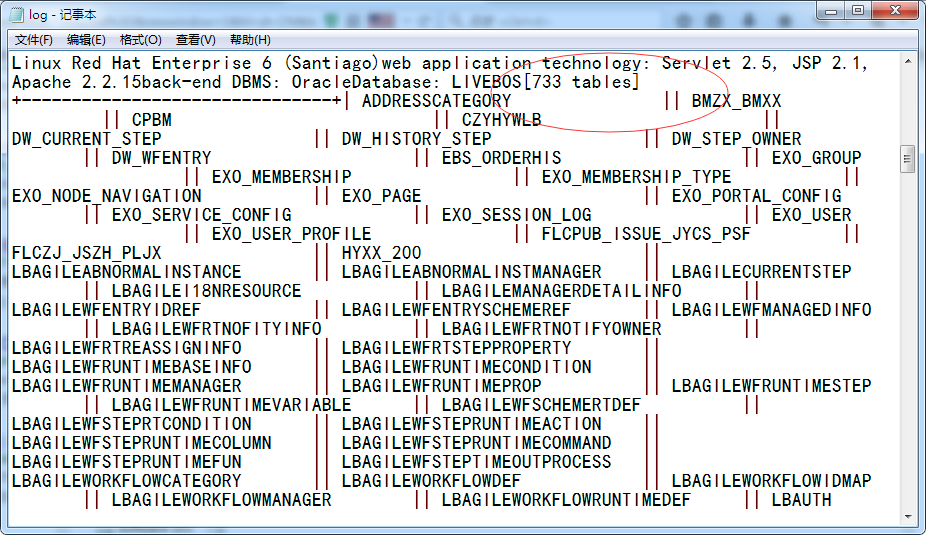
Task: Click the text DW_HISTORY_STEP
Action: click(x=416, y=139)
